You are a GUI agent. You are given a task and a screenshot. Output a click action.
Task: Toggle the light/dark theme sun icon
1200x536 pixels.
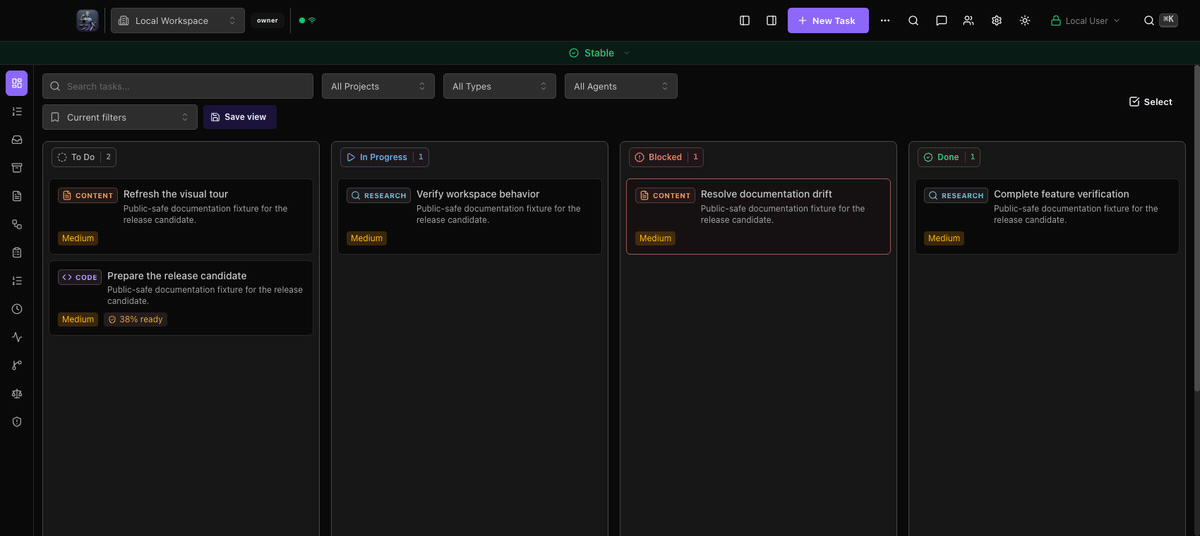(1024, 20)
